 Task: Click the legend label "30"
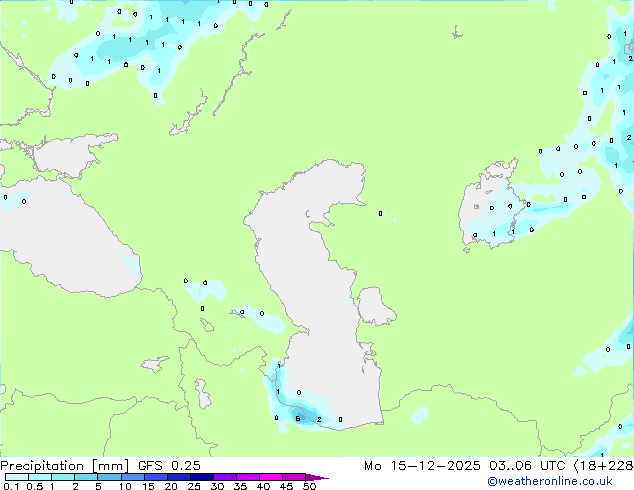click(217, 486)
